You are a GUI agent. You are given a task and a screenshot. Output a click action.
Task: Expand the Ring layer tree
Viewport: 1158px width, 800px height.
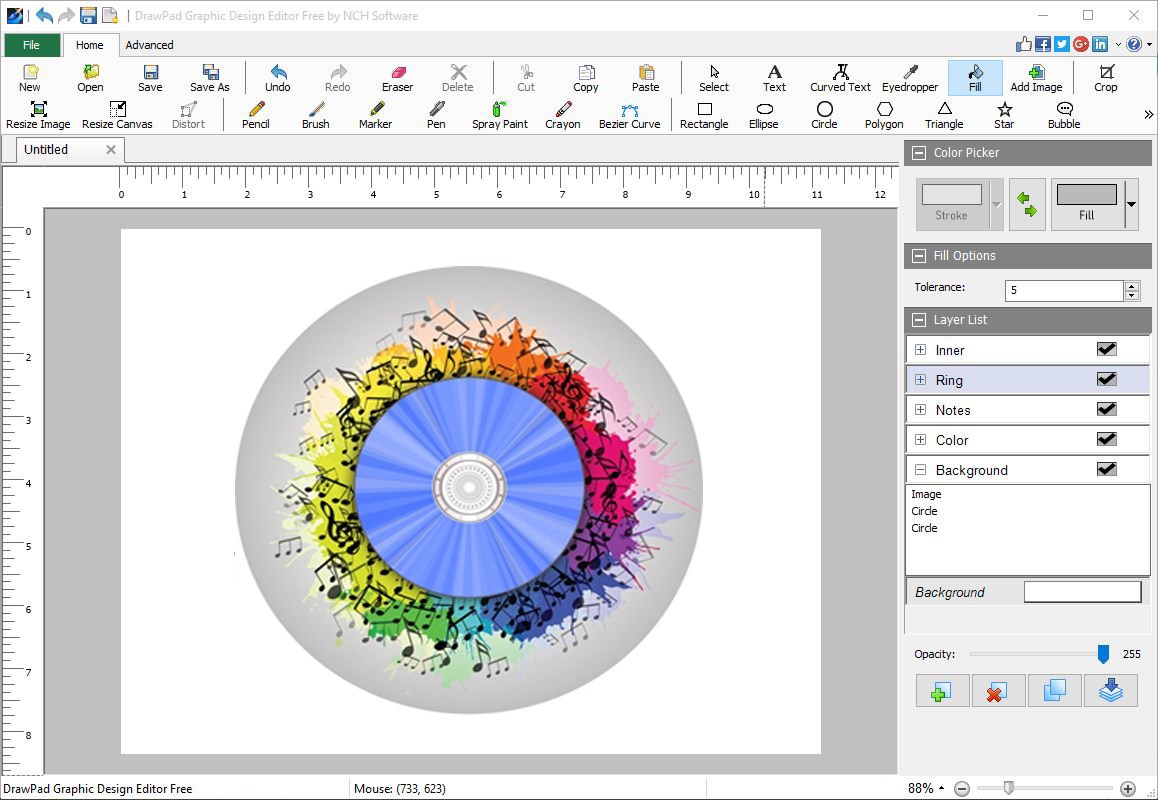[x=920, y=380]
